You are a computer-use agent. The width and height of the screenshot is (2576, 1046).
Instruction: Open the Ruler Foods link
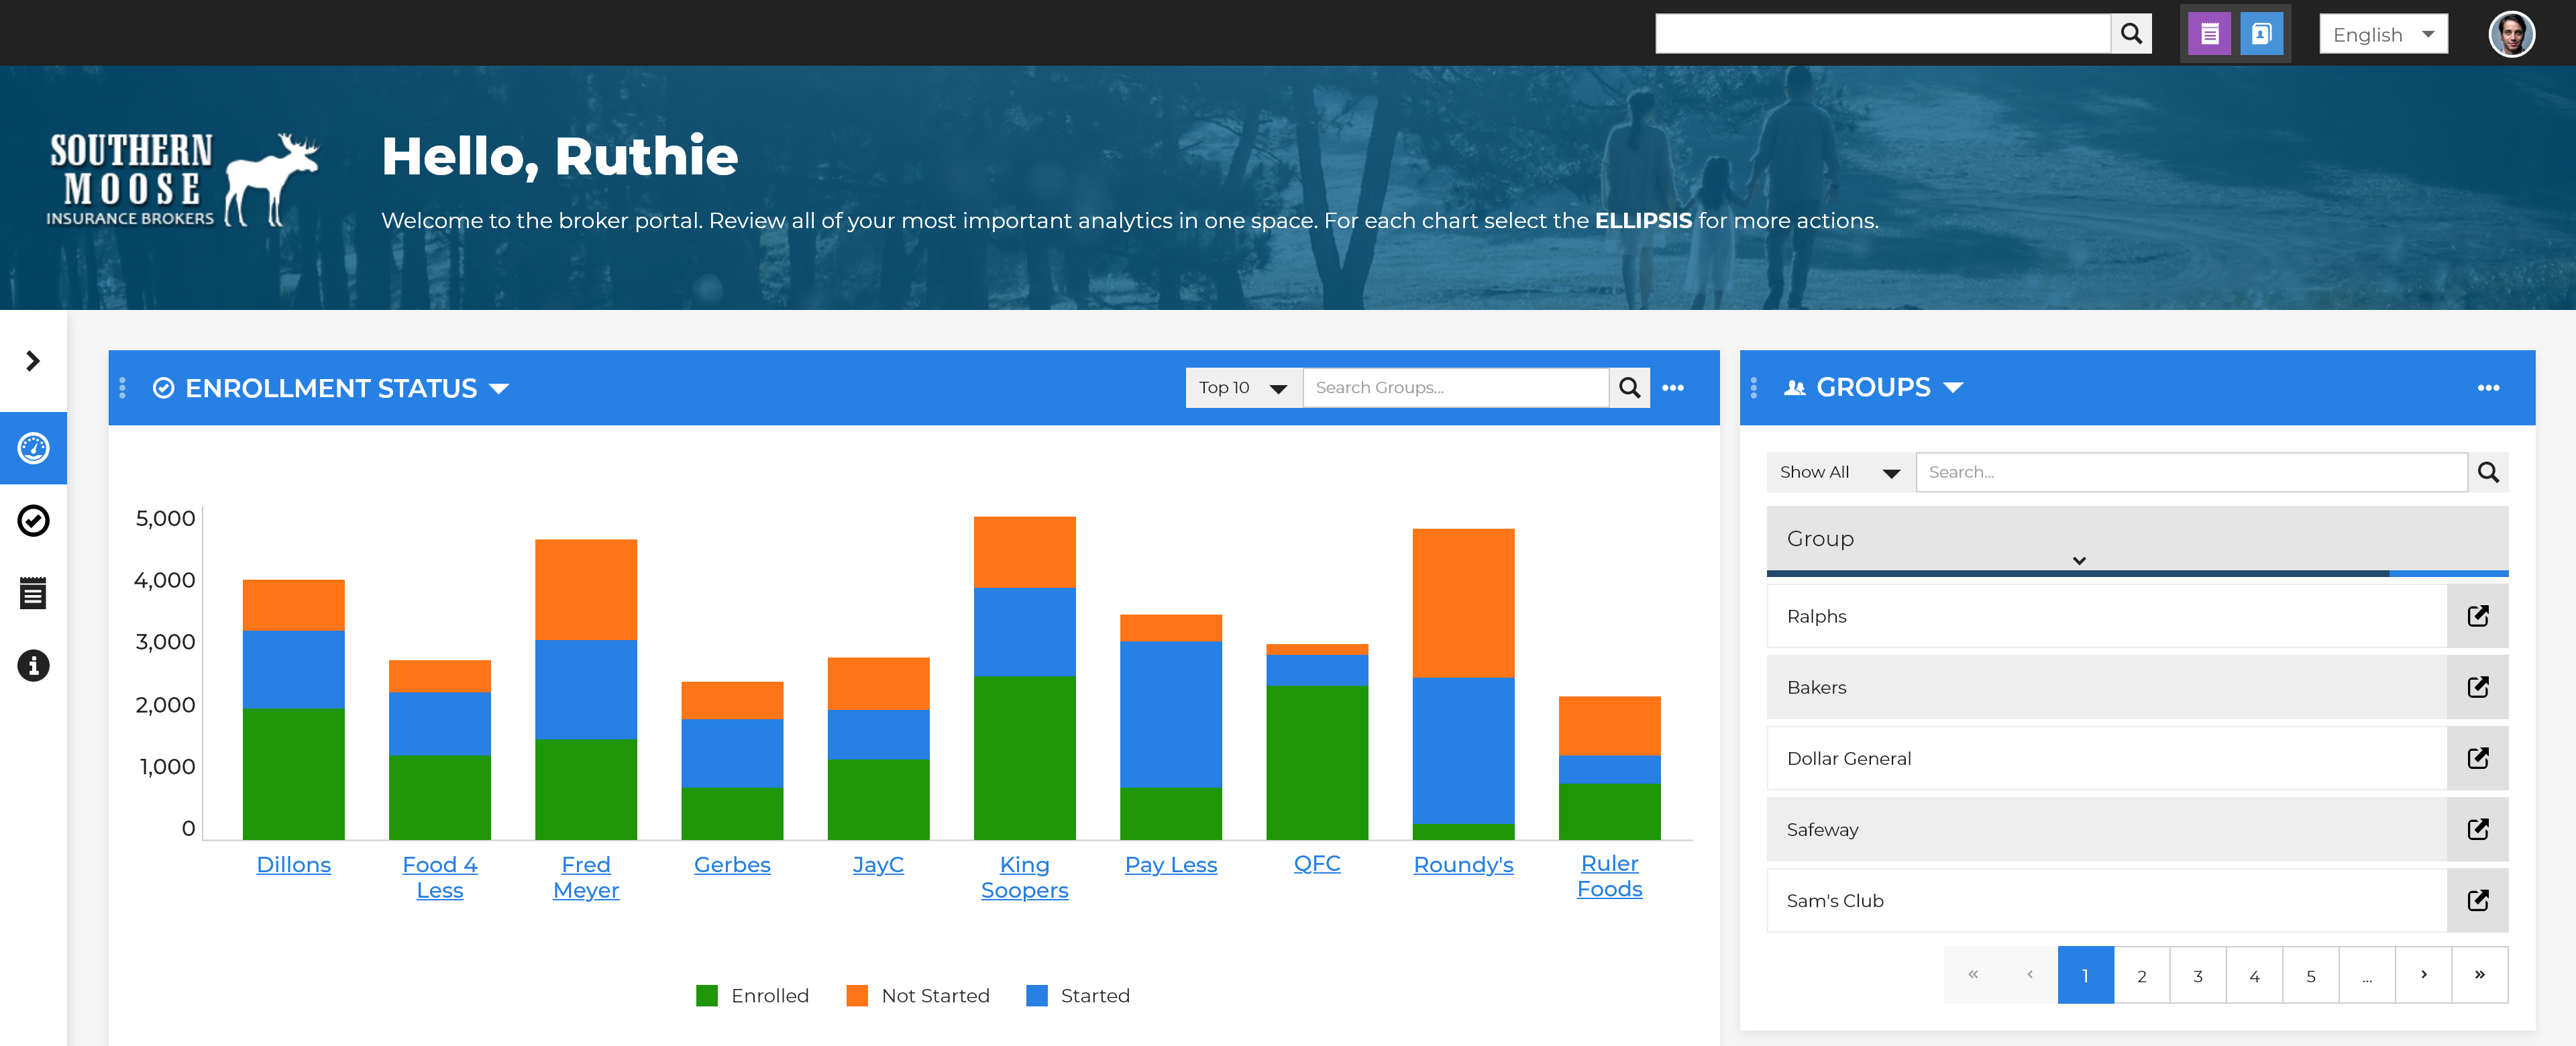[1609, 876]
